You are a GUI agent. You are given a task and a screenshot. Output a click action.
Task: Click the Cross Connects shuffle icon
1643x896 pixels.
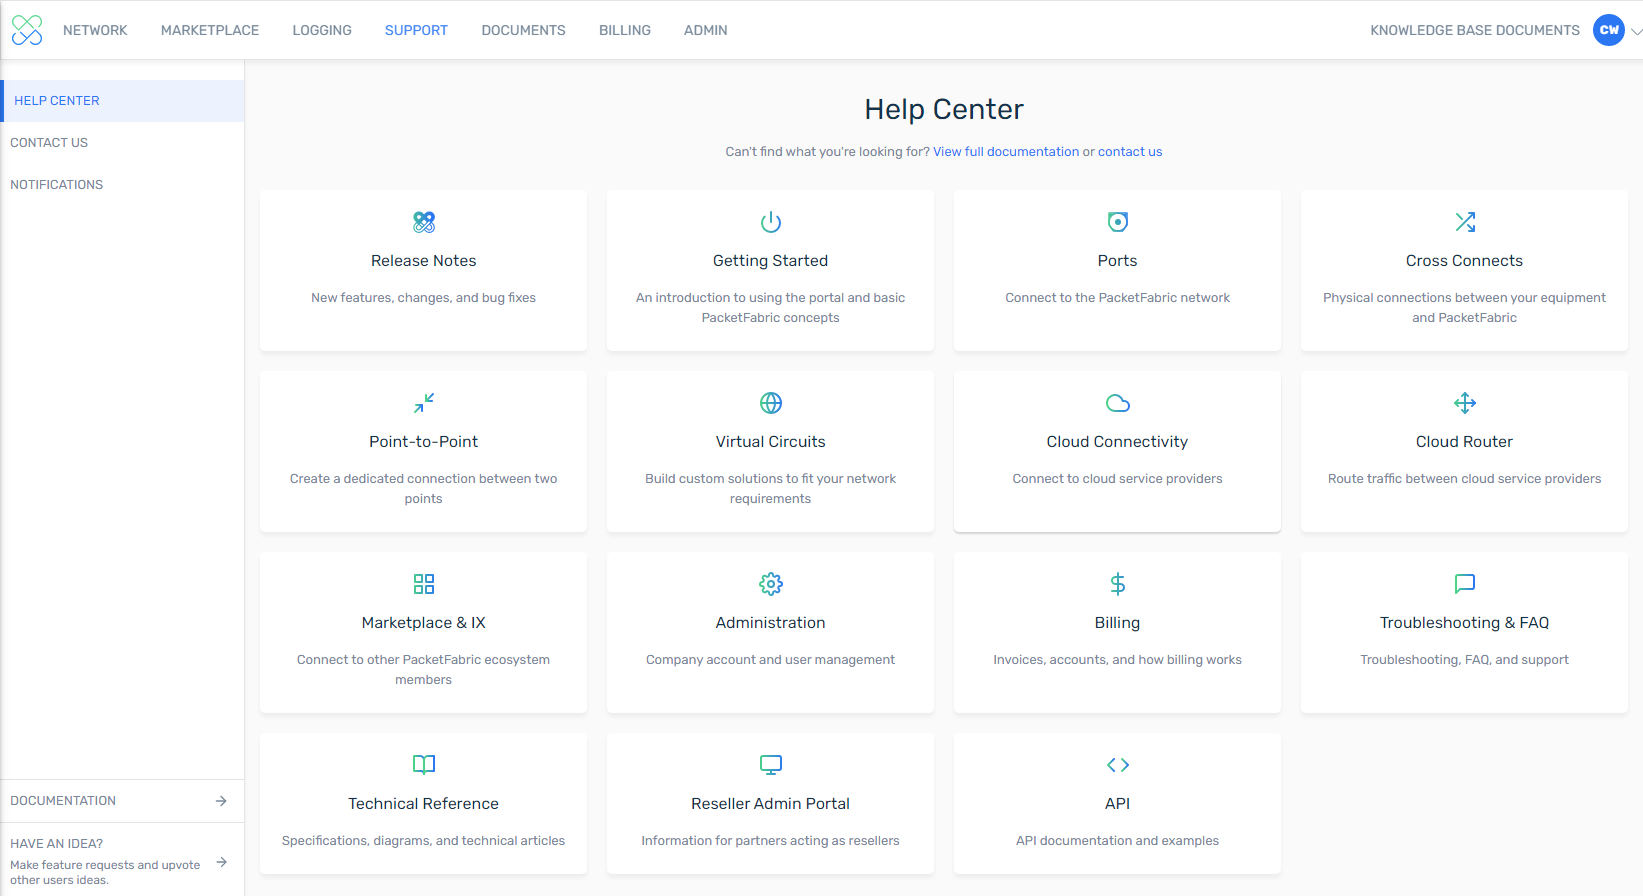(x=1465, y=222)
